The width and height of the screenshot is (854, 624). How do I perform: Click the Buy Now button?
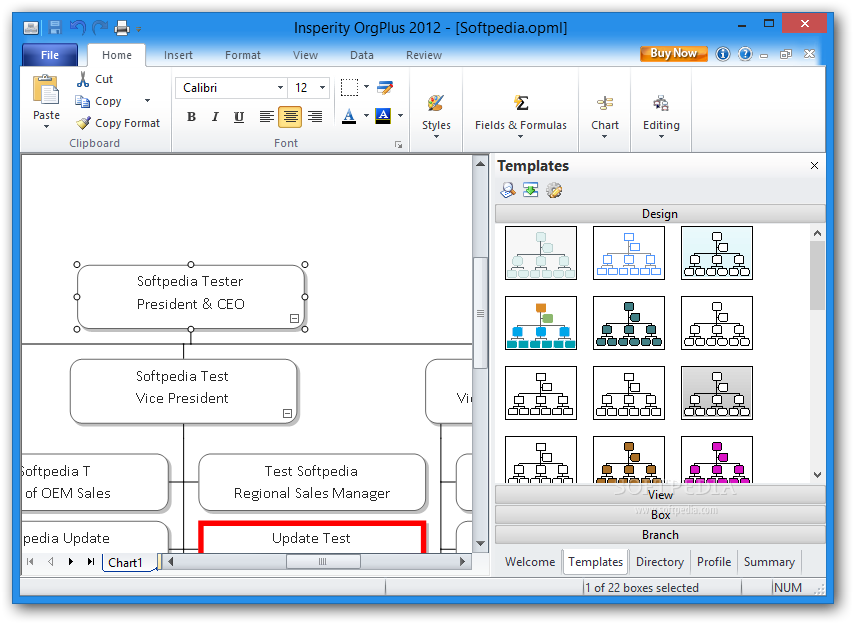click(674, 53)
